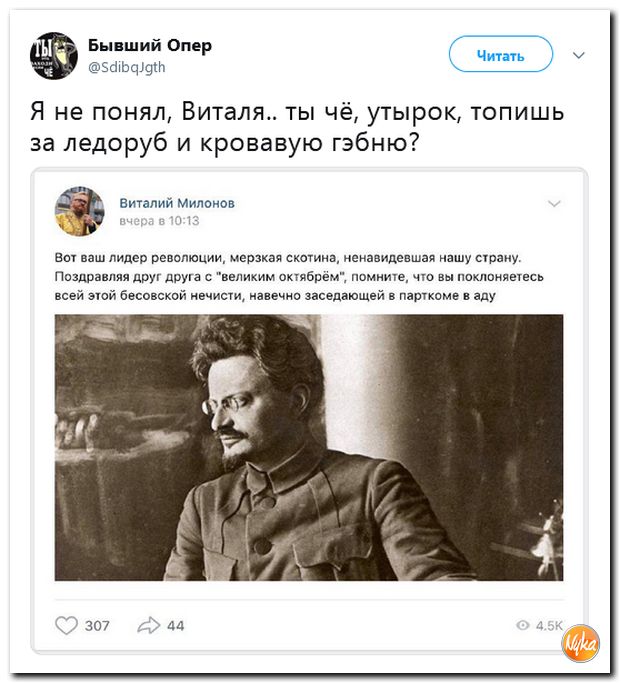Click the 307 likes count
Image resolution: width=621 pixels, height=684 pixels.
pos(97,626)
